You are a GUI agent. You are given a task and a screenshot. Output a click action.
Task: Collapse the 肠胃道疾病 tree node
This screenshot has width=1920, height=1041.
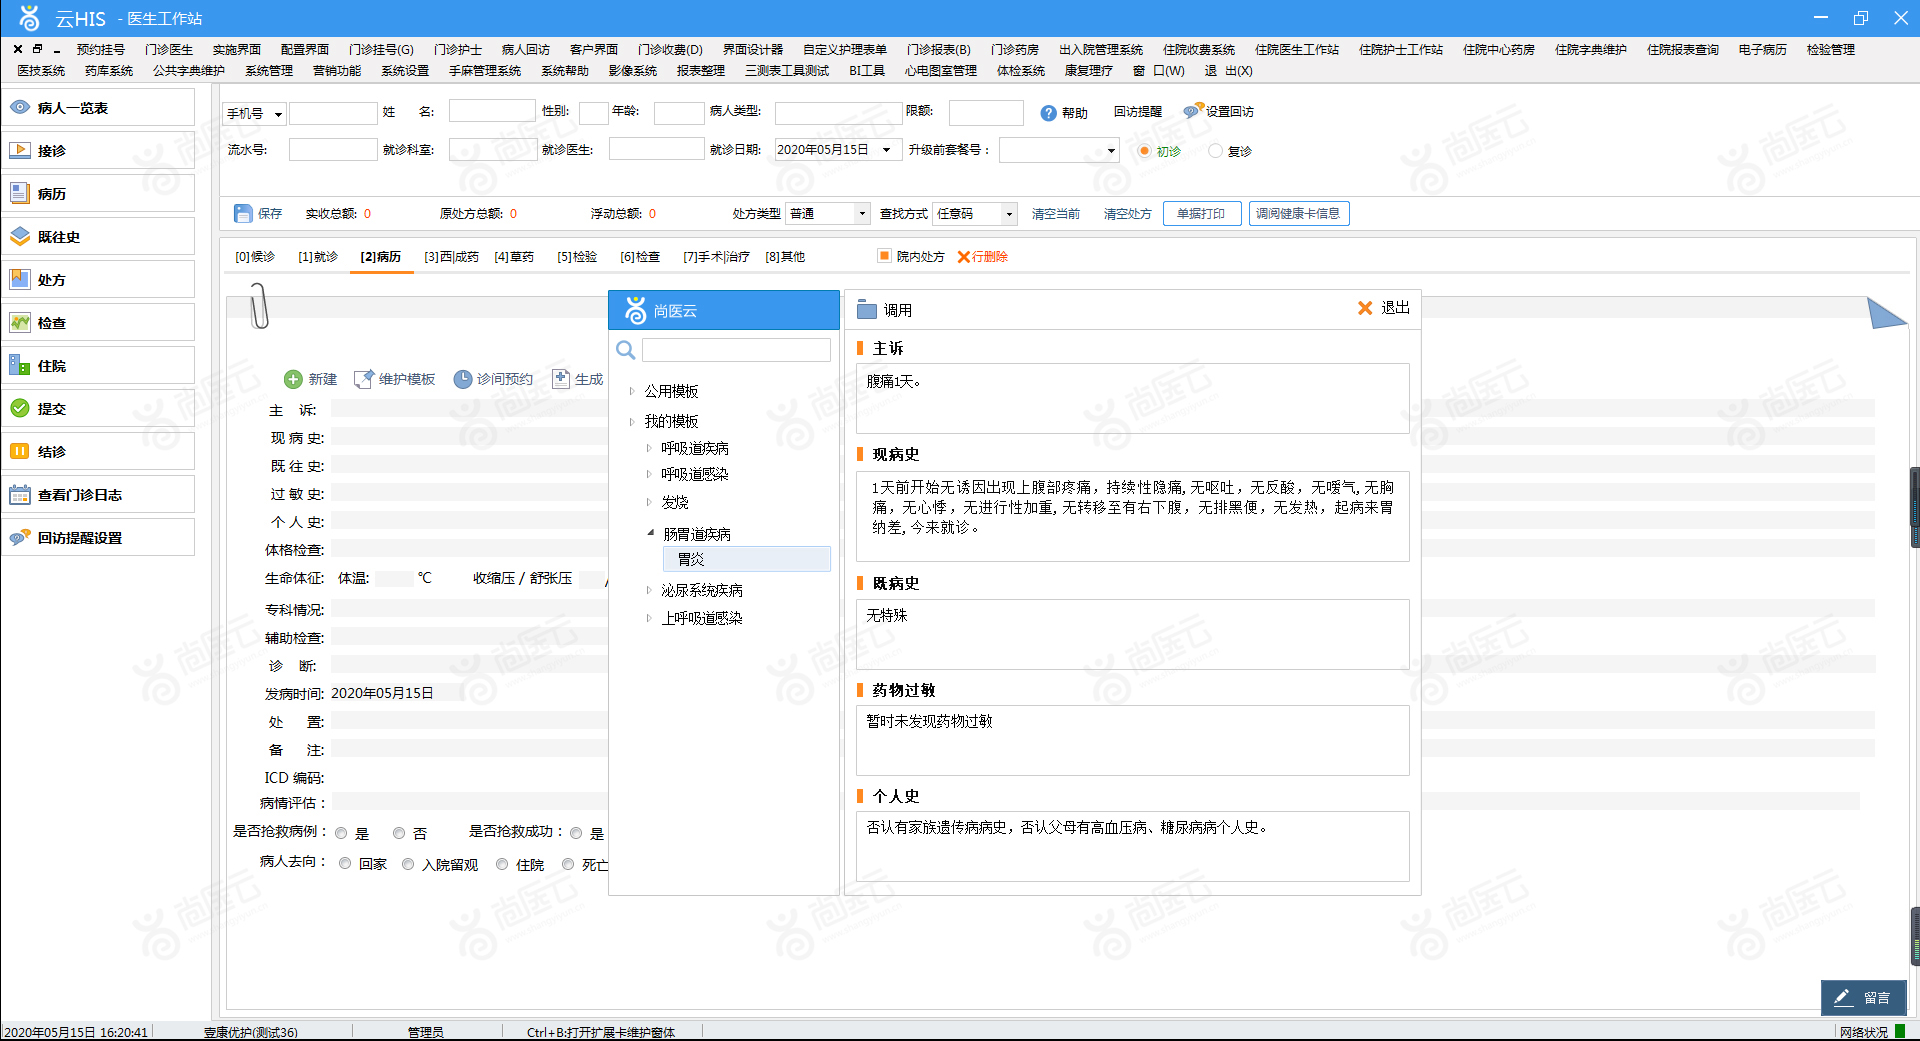650,534
